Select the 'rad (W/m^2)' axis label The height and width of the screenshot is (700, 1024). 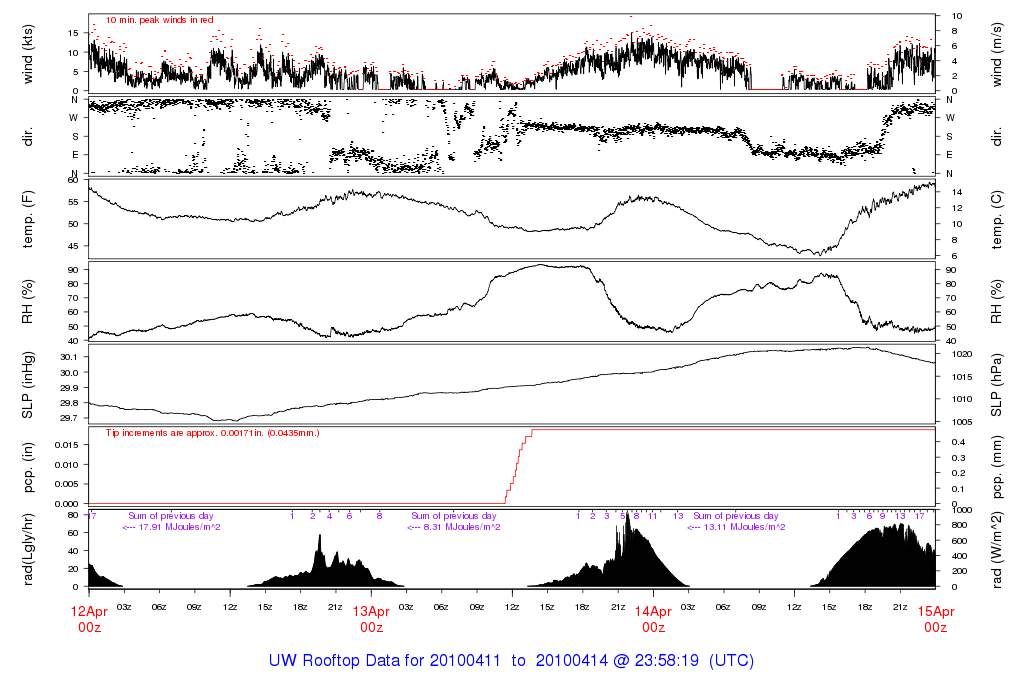click(x=997, y=550)
